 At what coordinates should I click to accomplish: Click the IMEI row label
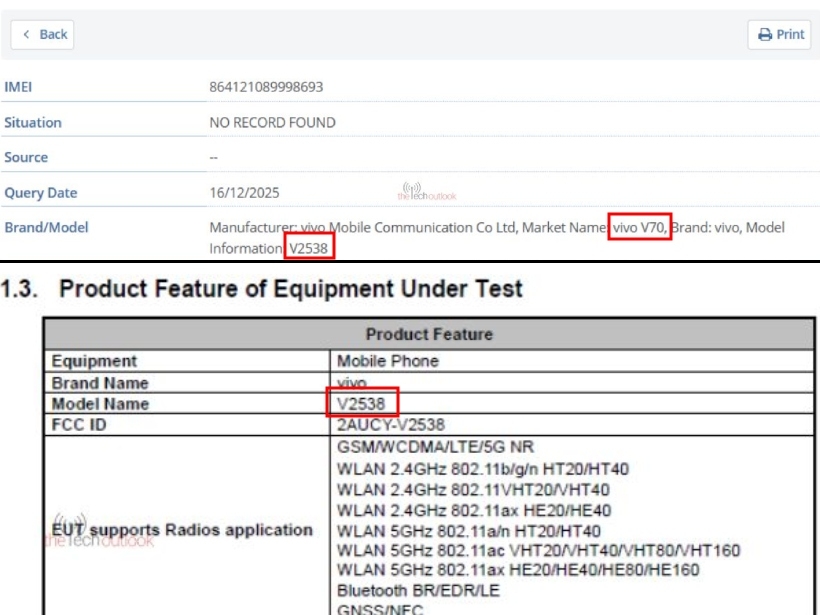click(18, 87)
